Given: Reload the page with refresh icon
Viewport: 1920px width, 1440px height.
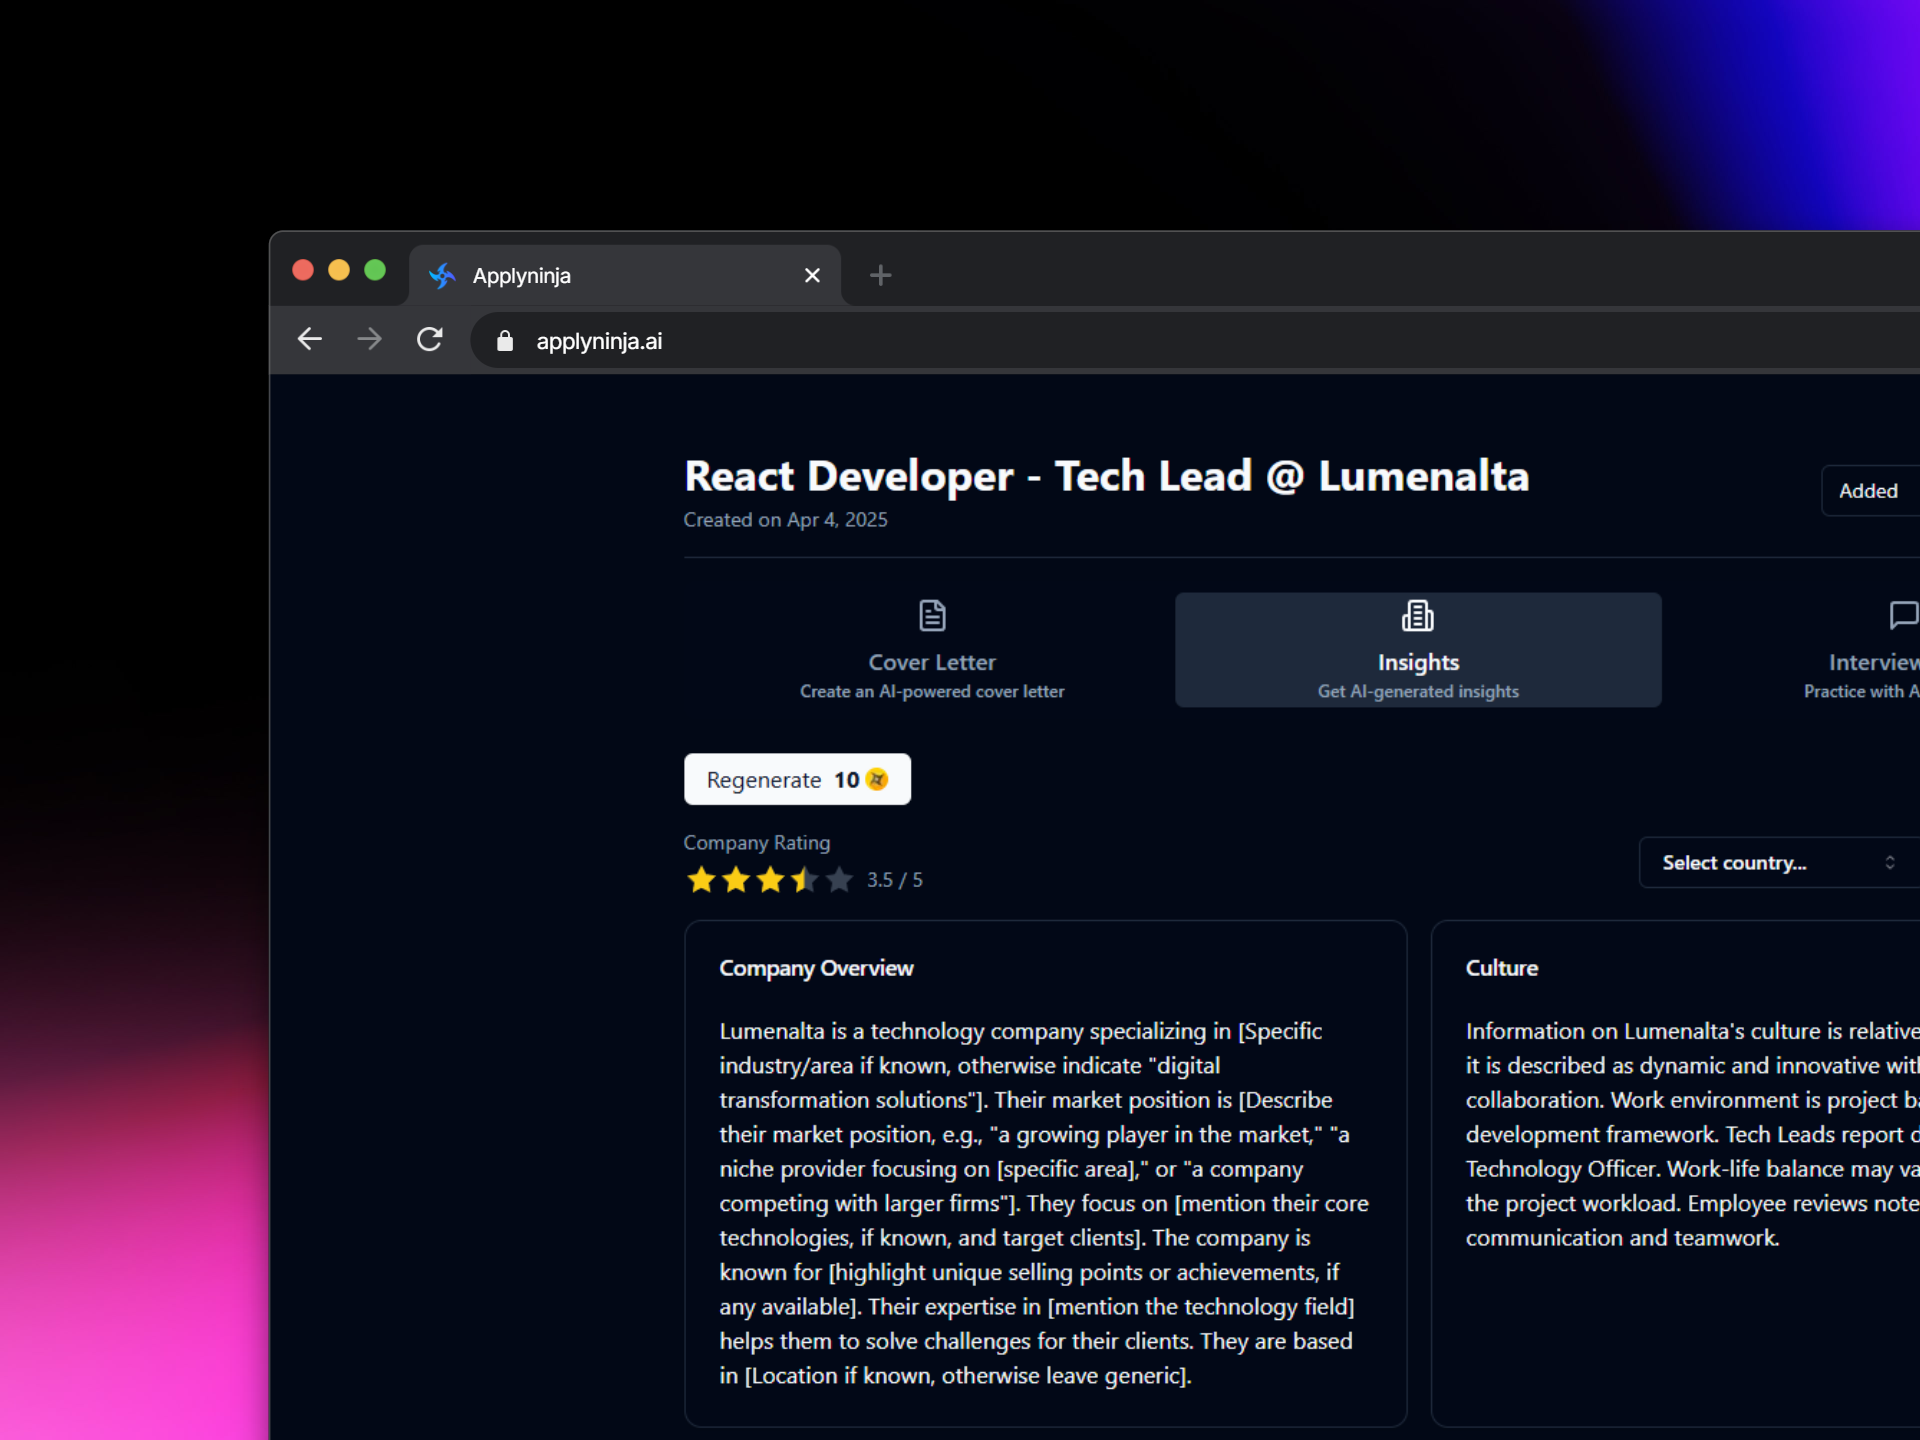Looking at the screenshot, I should click(x=430, y=340).
